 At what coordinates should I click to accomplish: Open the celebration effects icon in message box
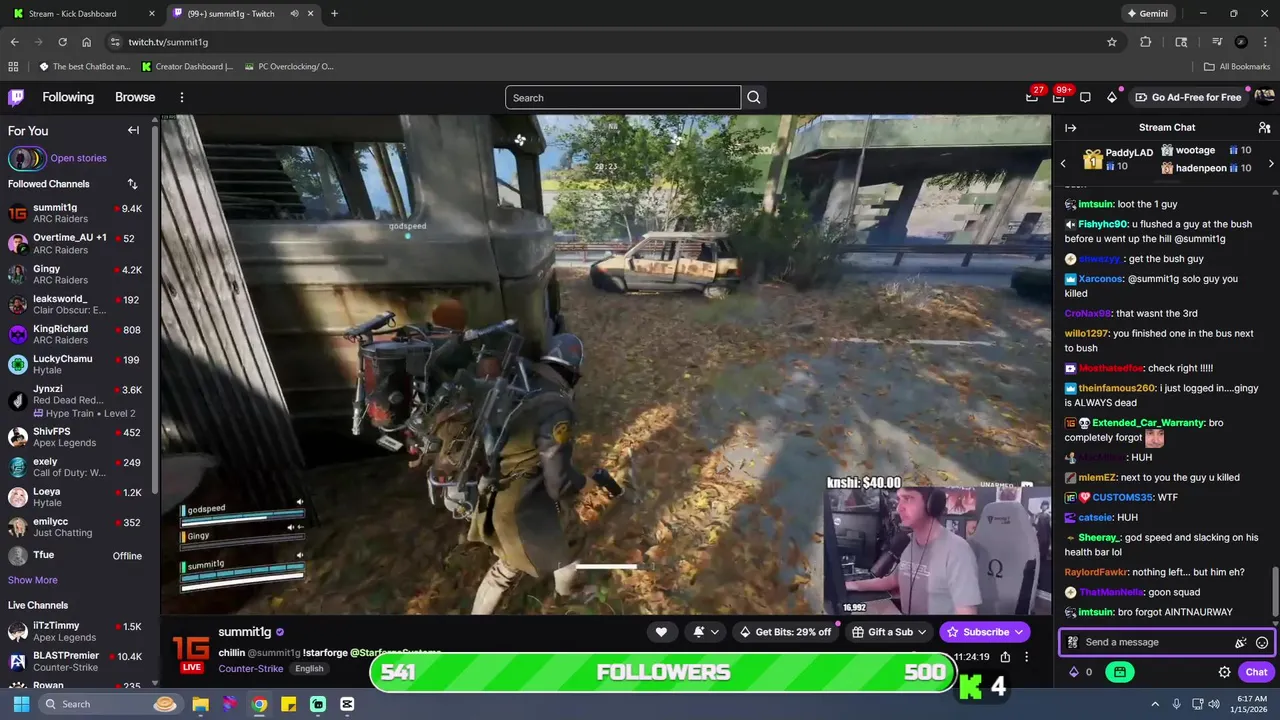pos(1240,643)
